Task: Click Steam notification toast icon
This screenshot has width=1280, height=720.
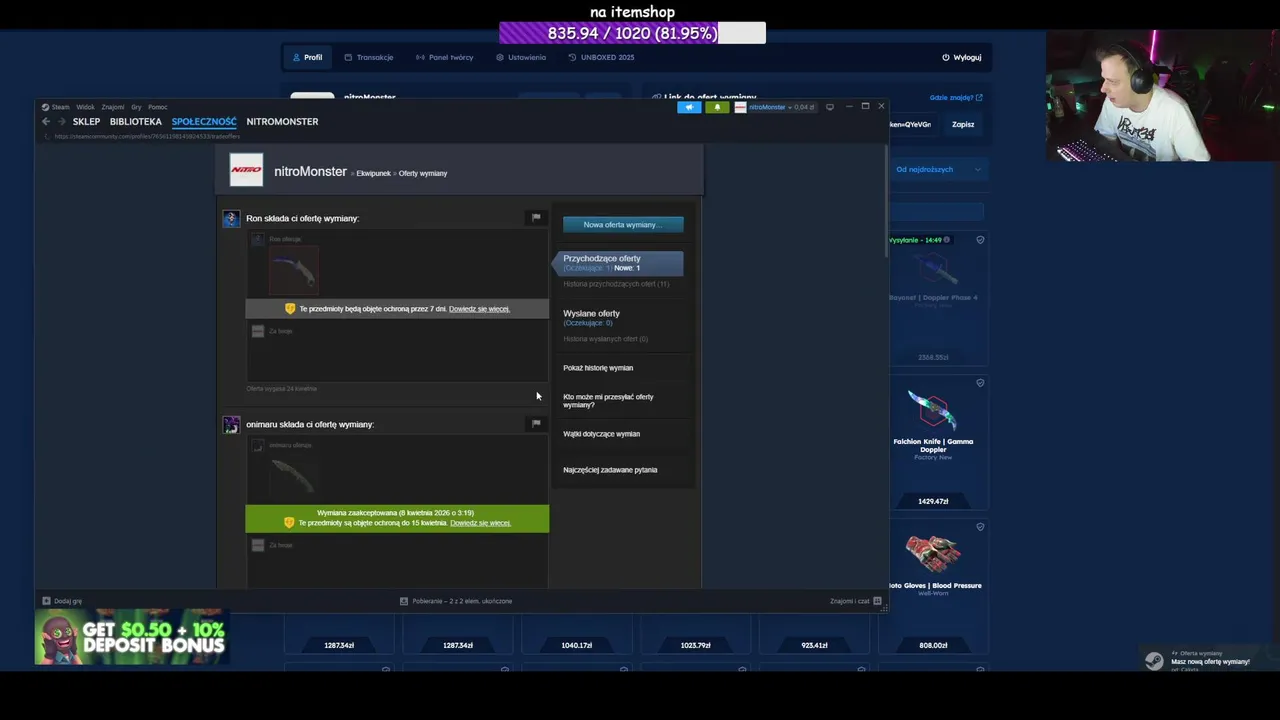Action: 1154,661
